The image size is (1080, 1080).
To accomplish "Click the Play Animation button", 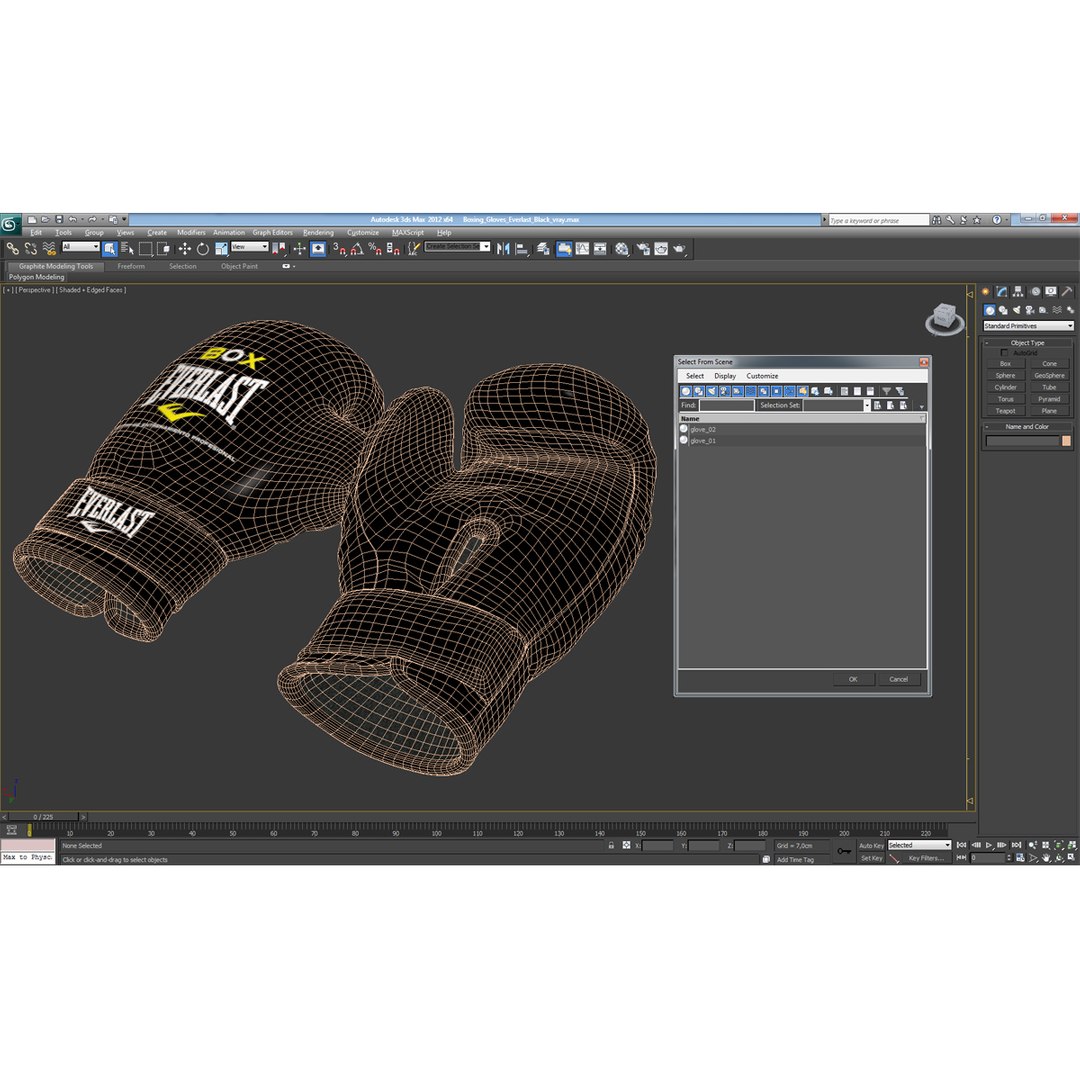I will (989, 845).
